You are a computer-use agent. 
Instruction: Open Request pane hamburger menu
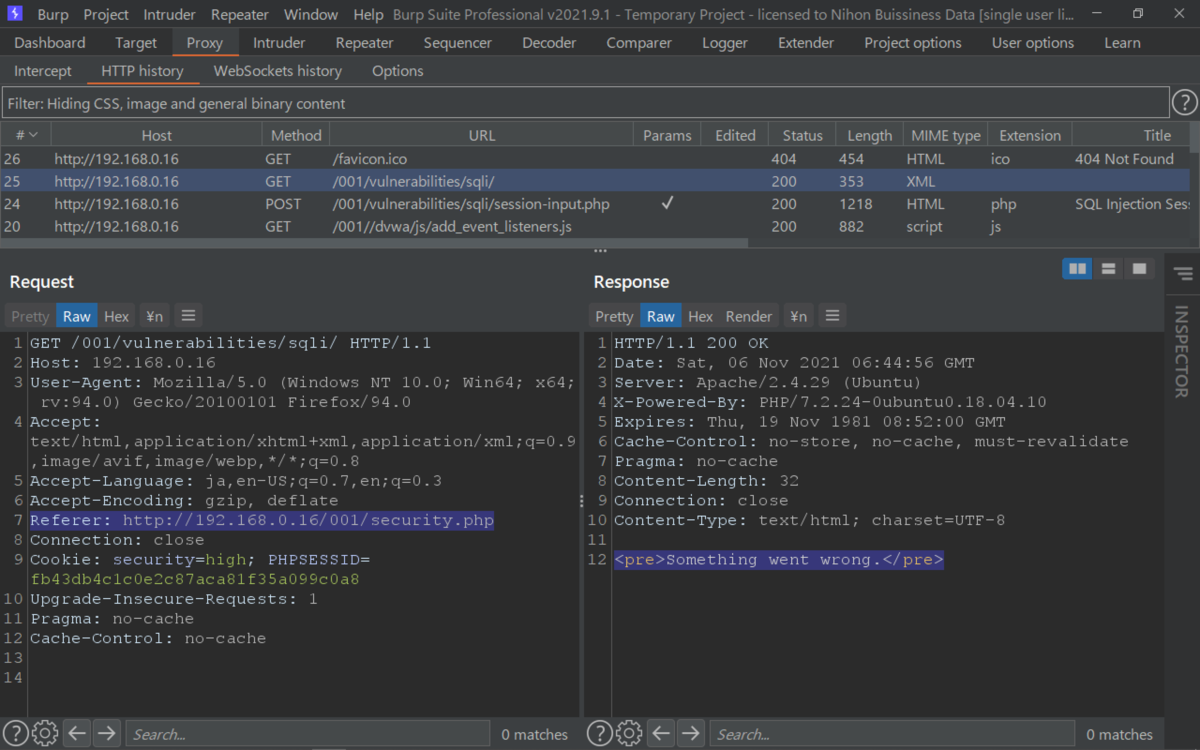[187, 316]
